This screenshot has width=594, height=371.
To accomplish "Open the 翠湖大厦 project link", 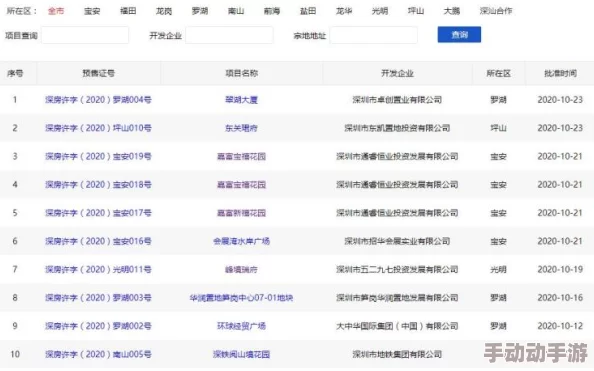I will click(x=241, y=100).
